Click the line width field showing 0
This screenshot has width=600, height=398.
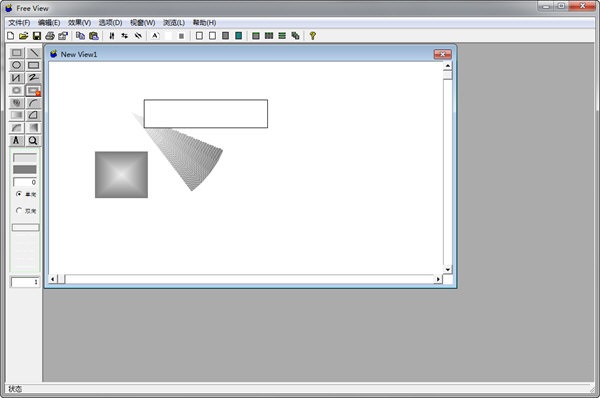click(x=25, y=182)
